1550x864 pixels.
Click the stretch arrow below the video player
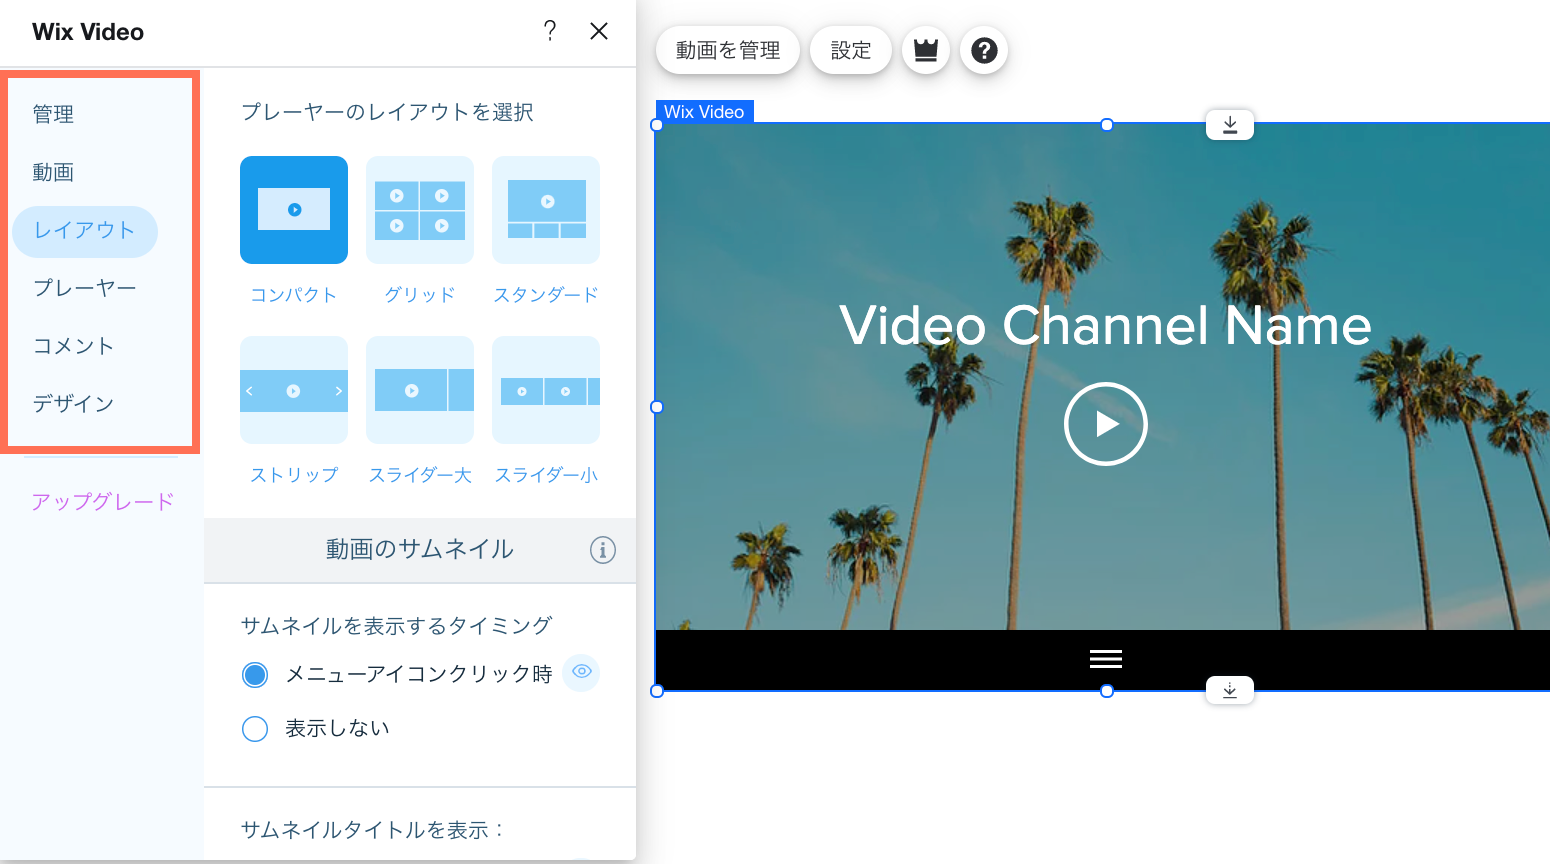pos(1229,690)
